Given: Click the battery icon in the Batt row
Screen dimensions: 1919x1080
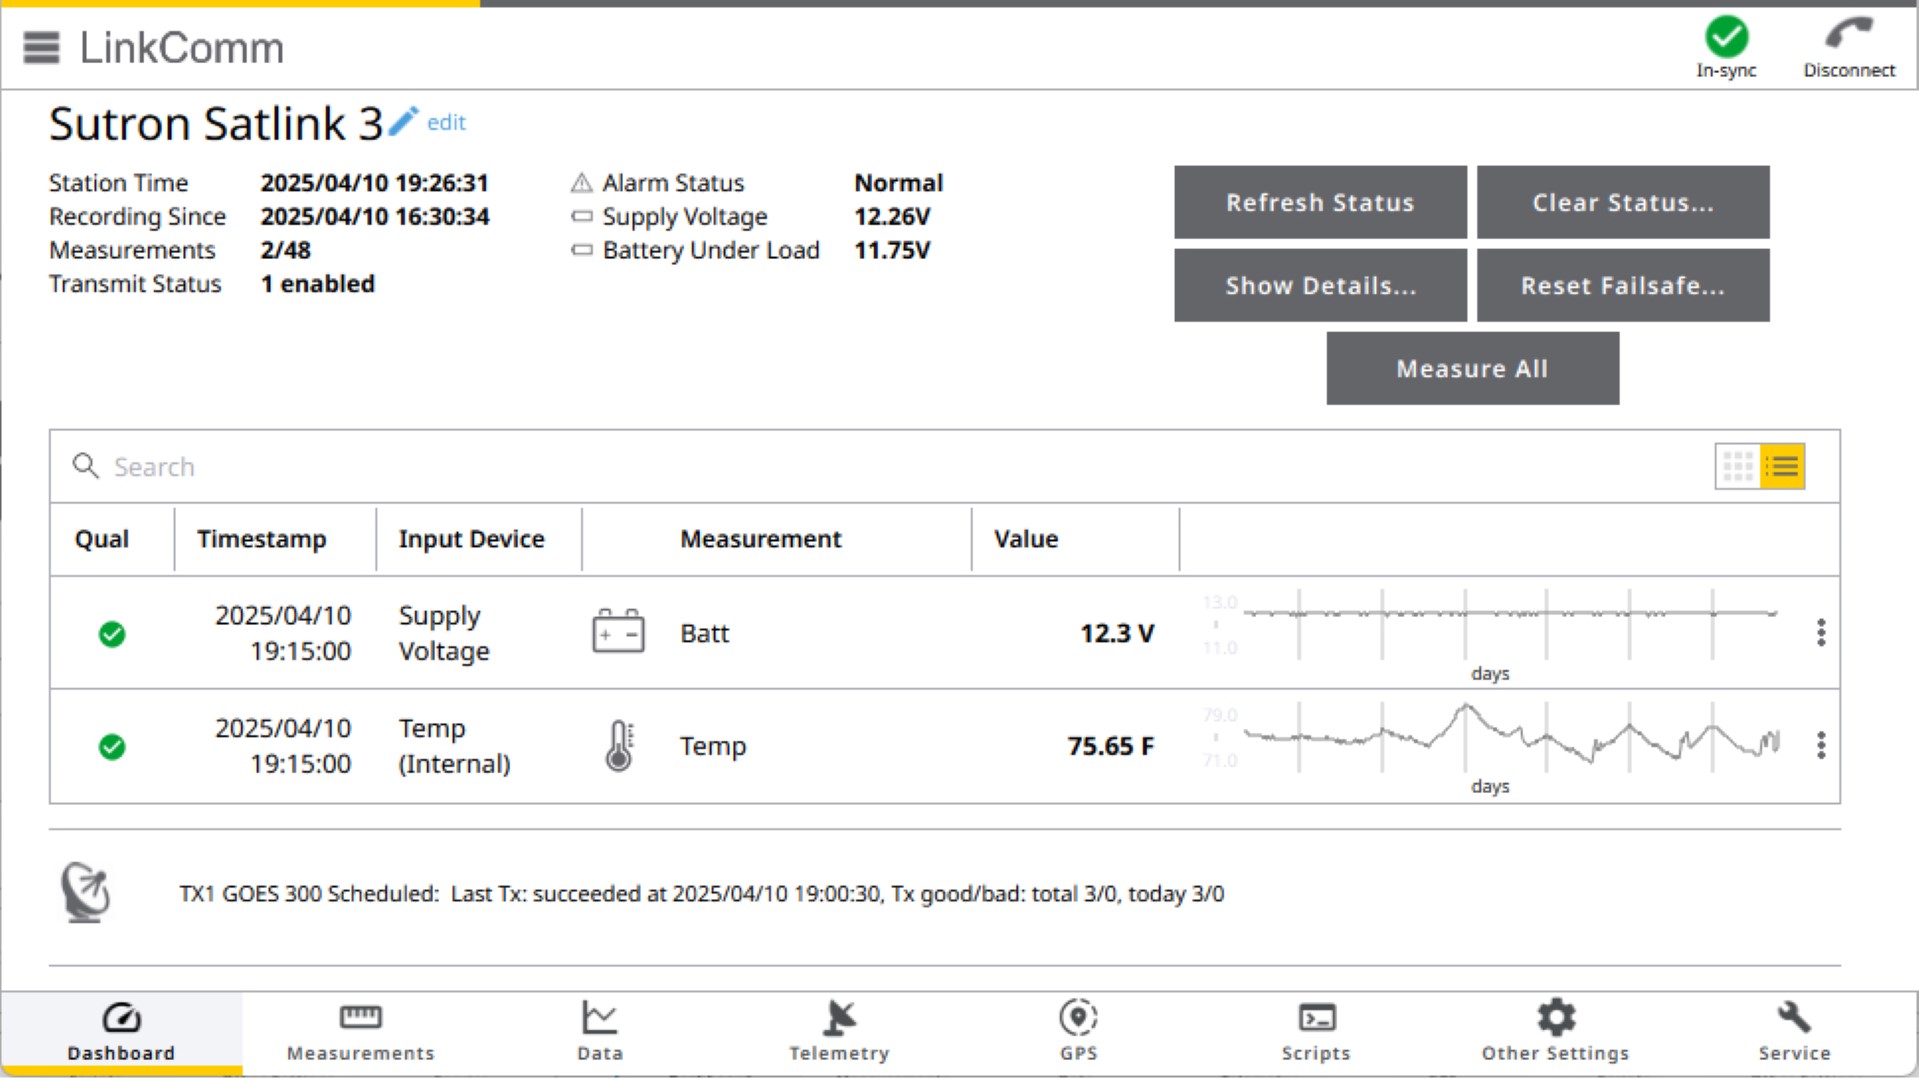Looking at the screenshot, I should coord(618,631).
